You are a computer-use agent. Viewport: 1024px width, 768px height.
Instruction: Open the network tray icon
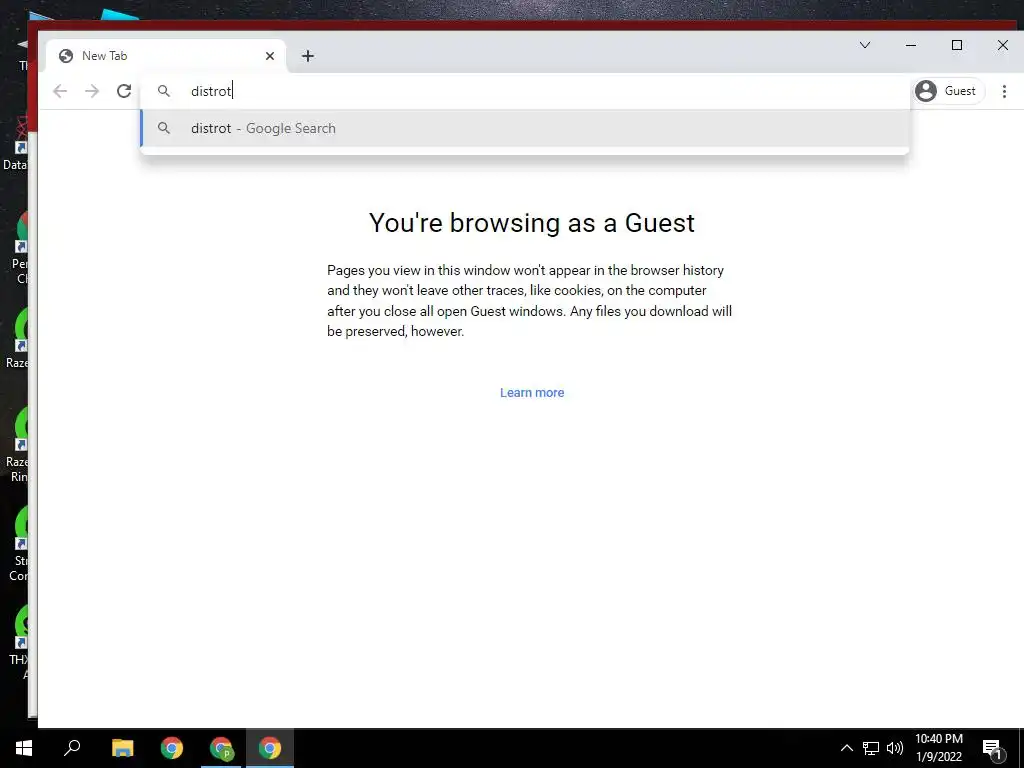tap(871, 748)
